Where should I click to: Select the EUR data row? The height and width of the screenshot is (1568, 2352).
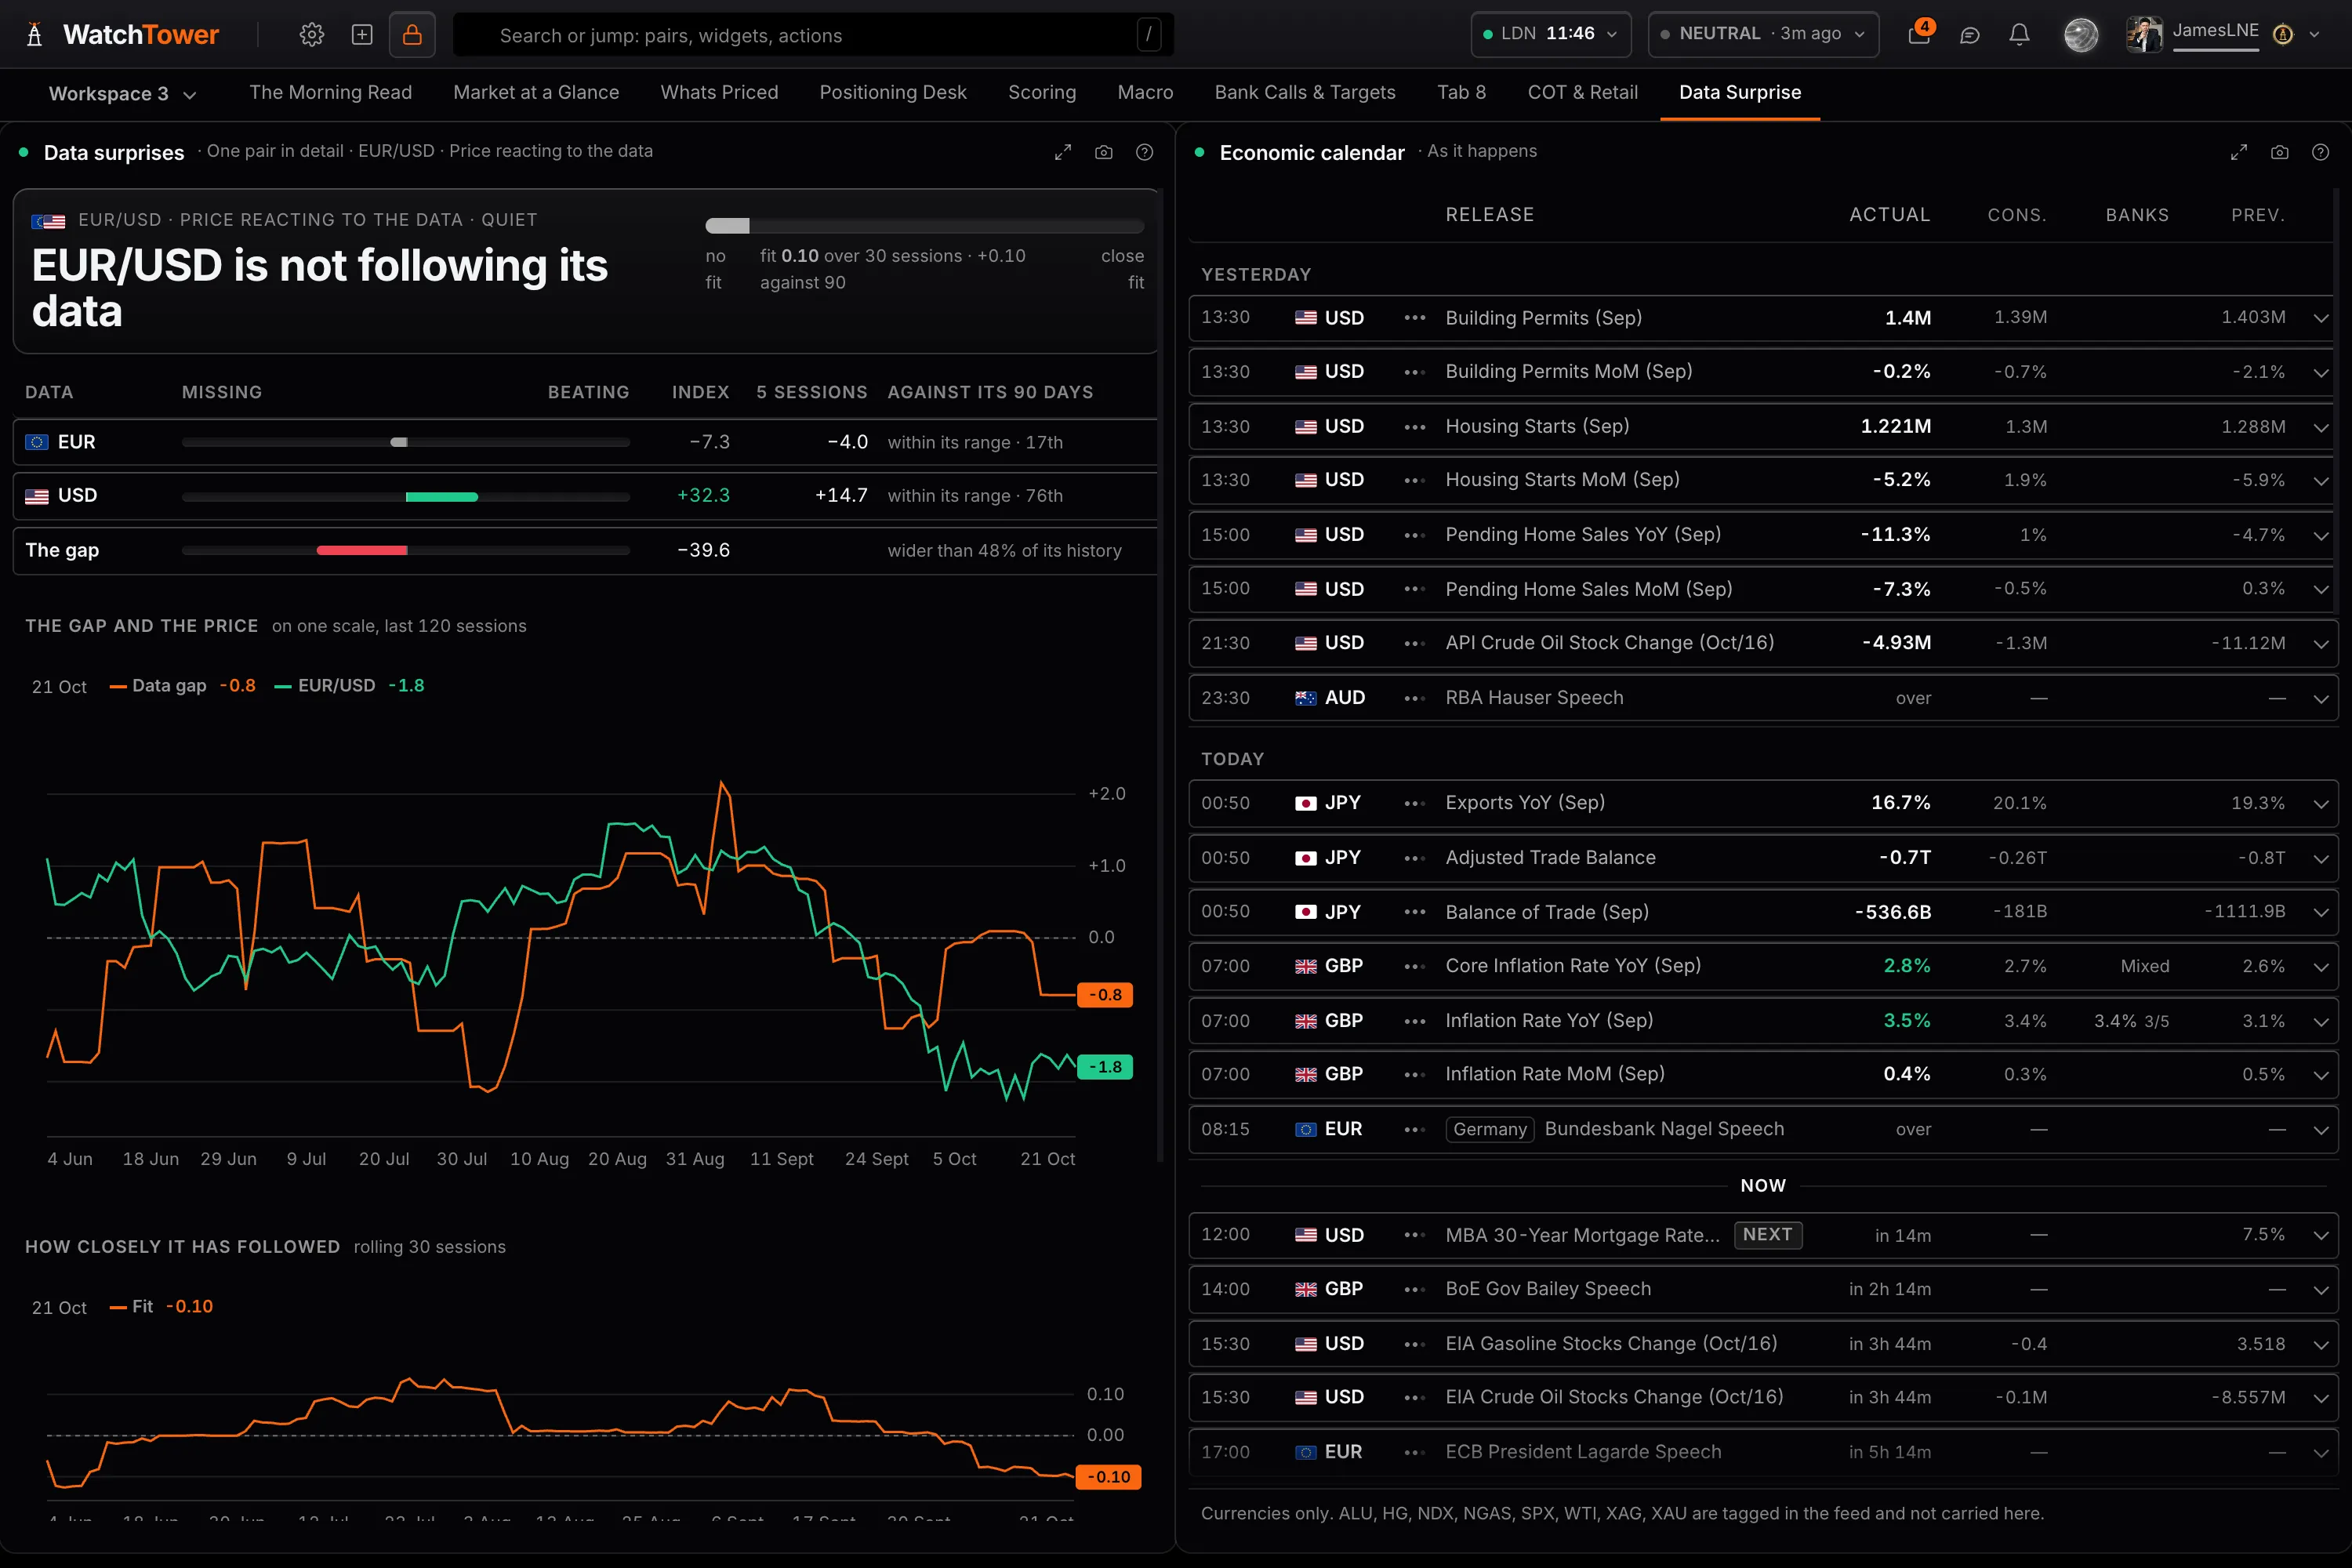[585, 442]
